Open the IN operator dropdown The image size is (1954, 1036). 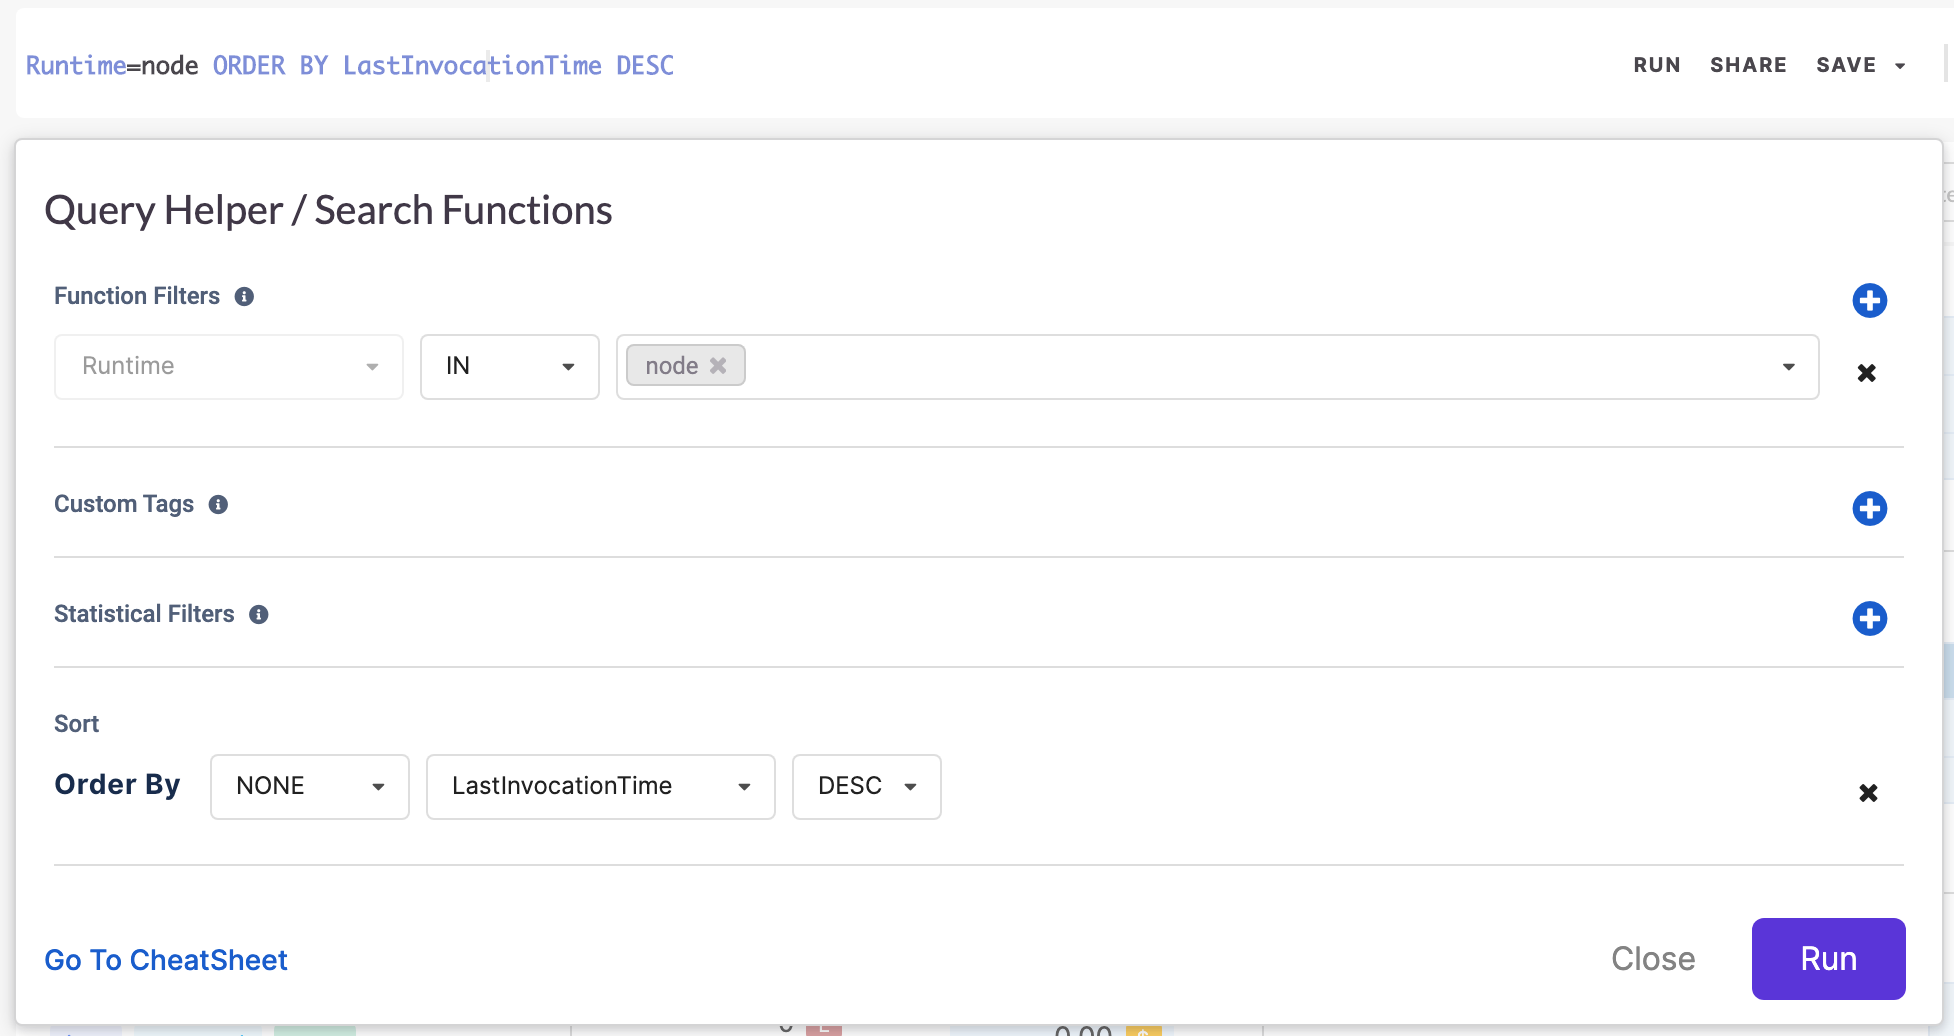click(x=509, y=367)
